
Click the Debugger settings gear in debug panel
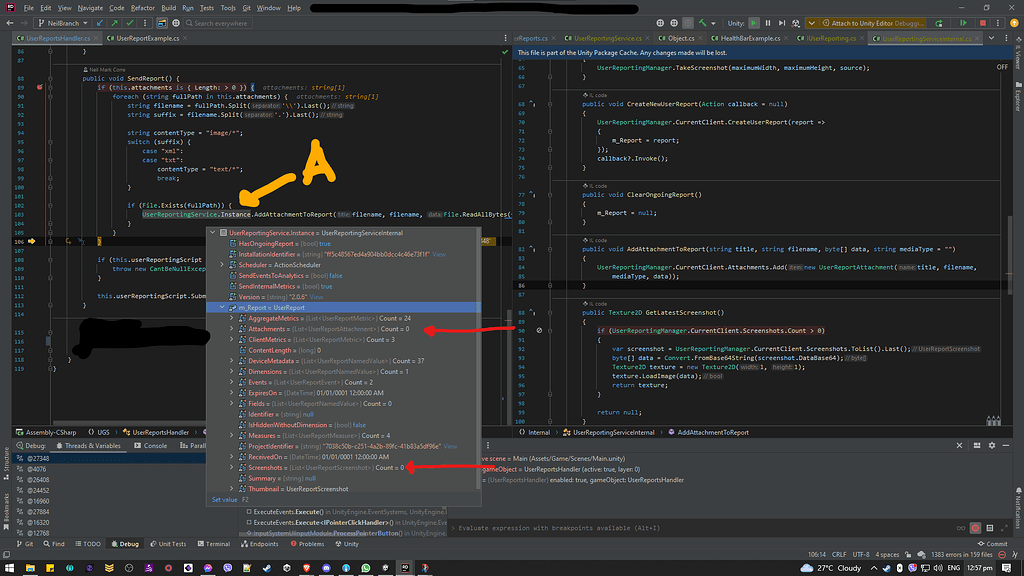point(990,446)
